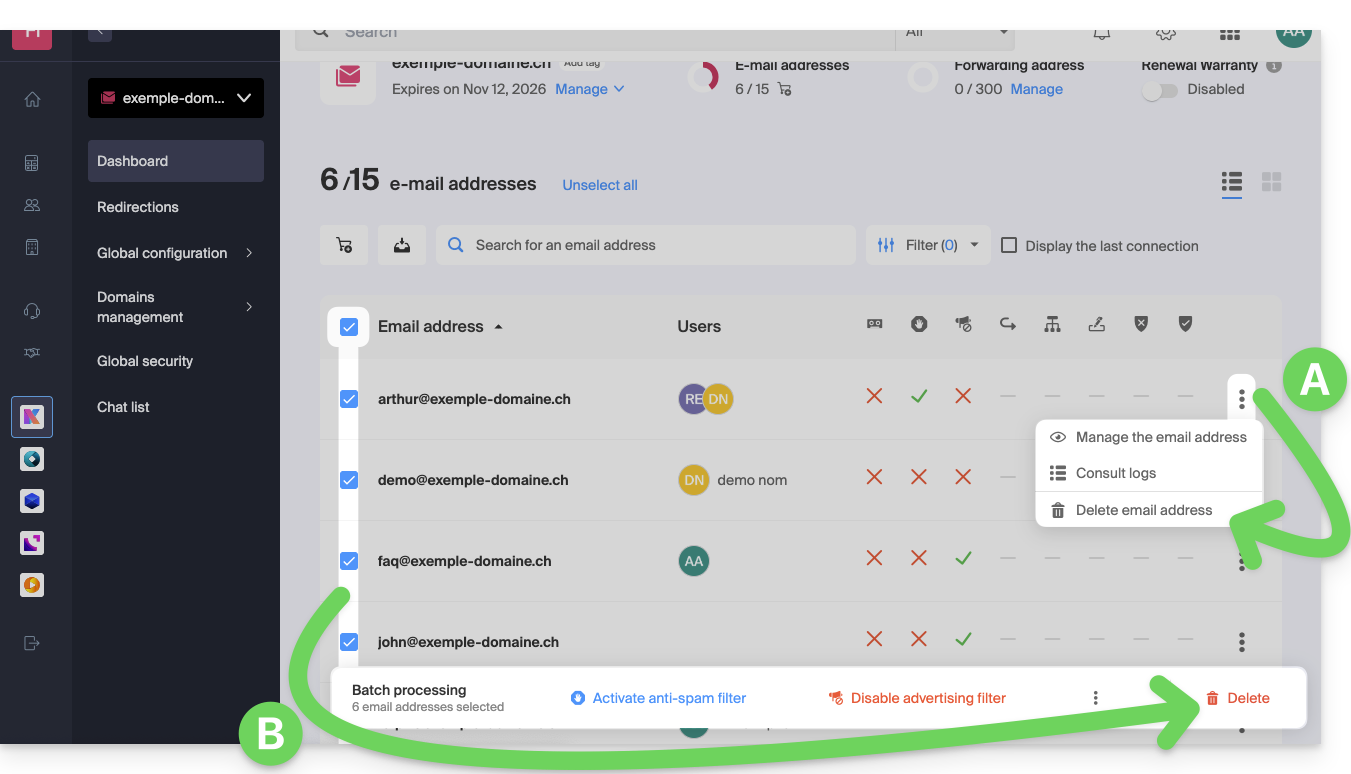Switch to grid view layout icon

coord(1271,182)
